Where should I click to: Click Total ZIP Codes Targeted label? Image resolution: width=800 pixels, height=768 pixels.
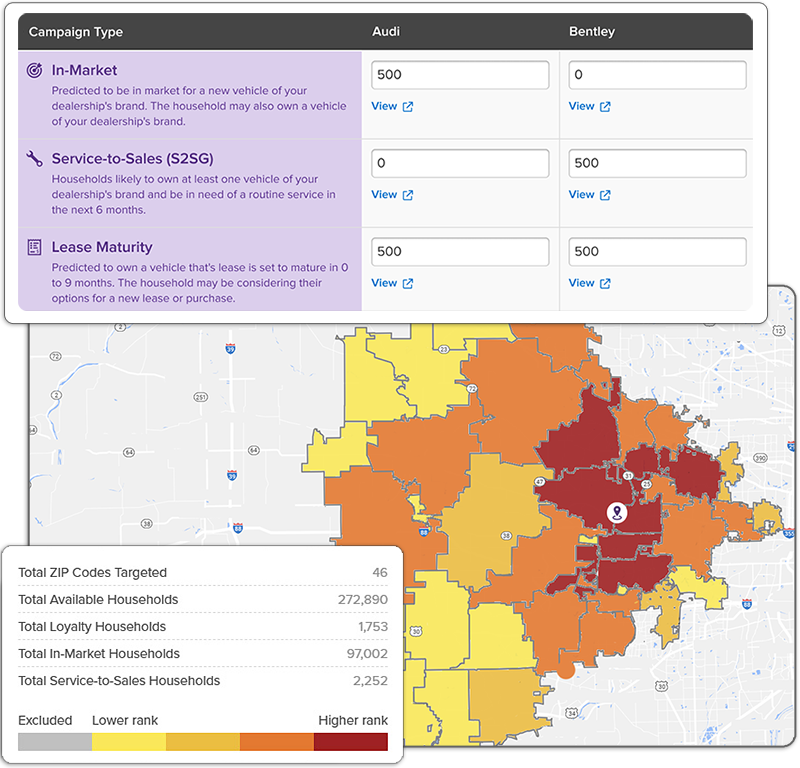coord(92,573)
